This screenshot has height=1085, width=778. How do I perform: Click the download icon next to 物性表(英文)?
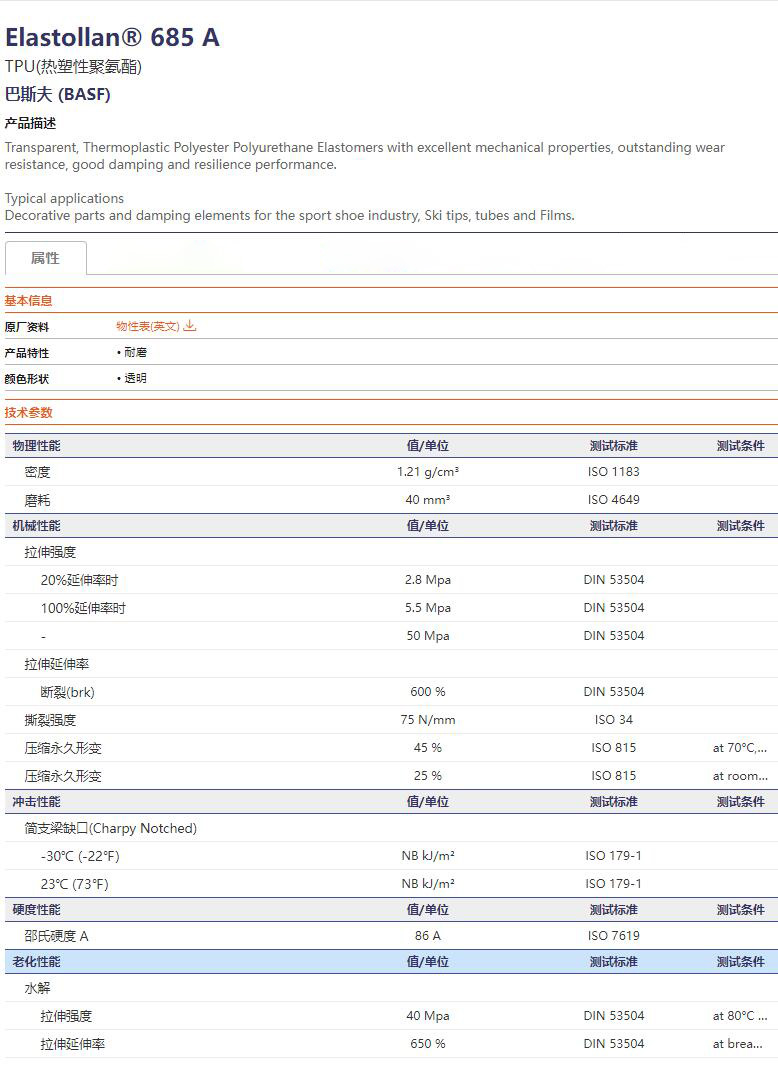coord(190,326)
